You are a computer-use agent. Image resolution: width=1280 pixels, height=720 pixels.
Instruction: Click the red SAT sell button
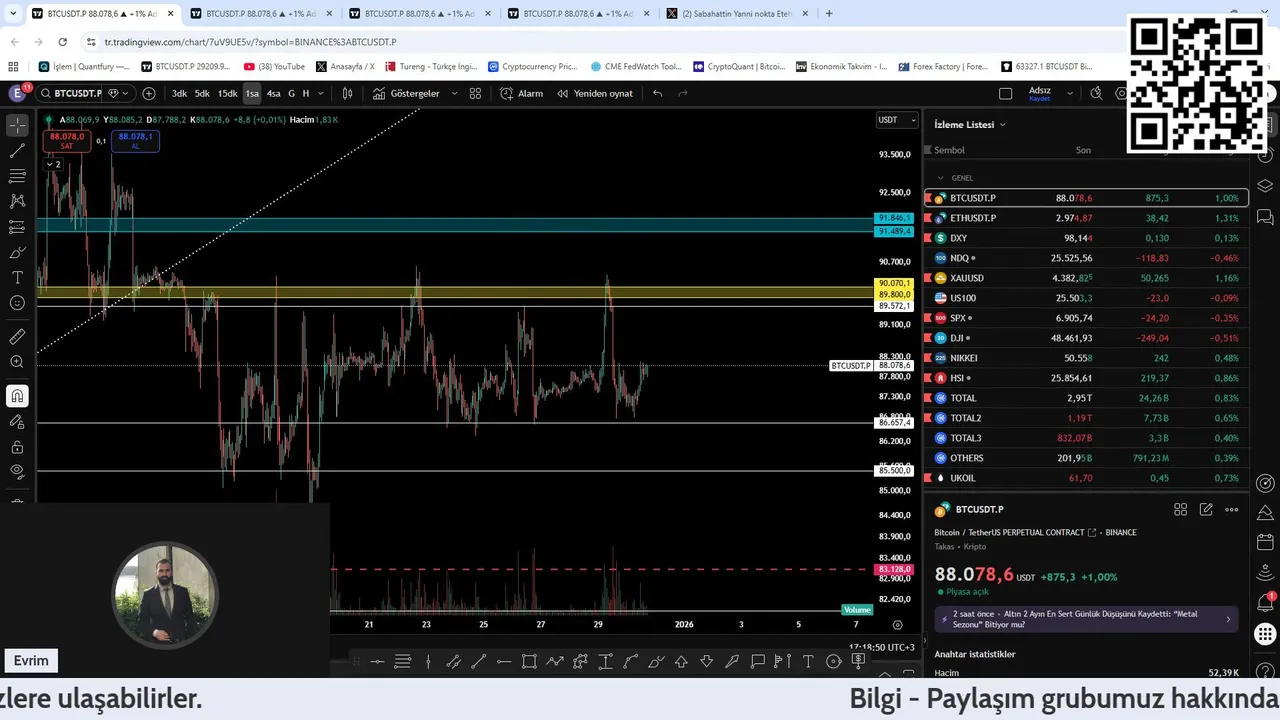pos(67,141)
